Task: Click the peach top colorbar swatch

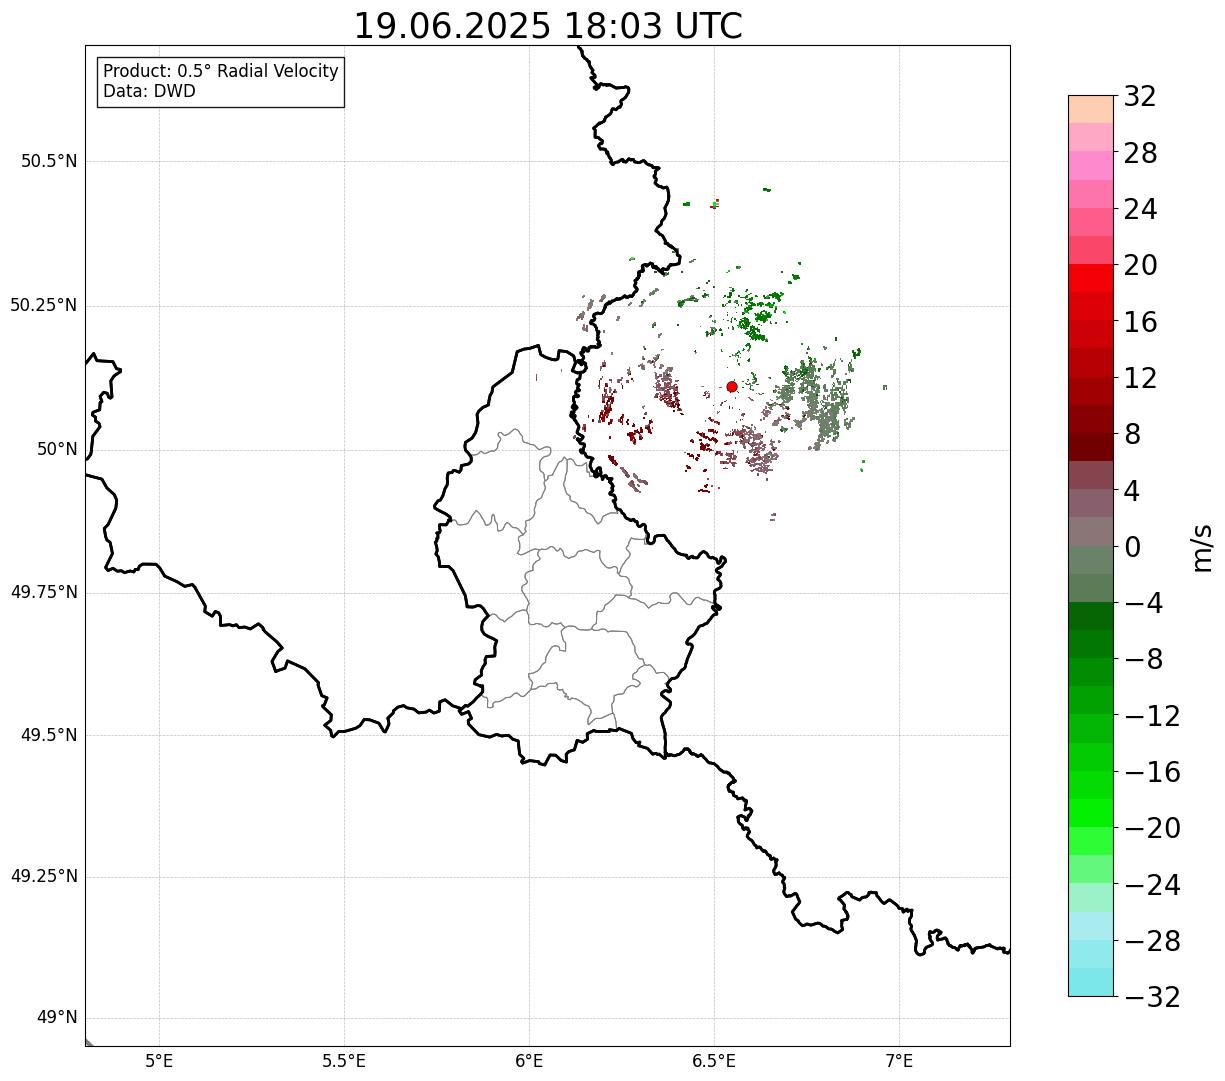Action: (1091, 109)
